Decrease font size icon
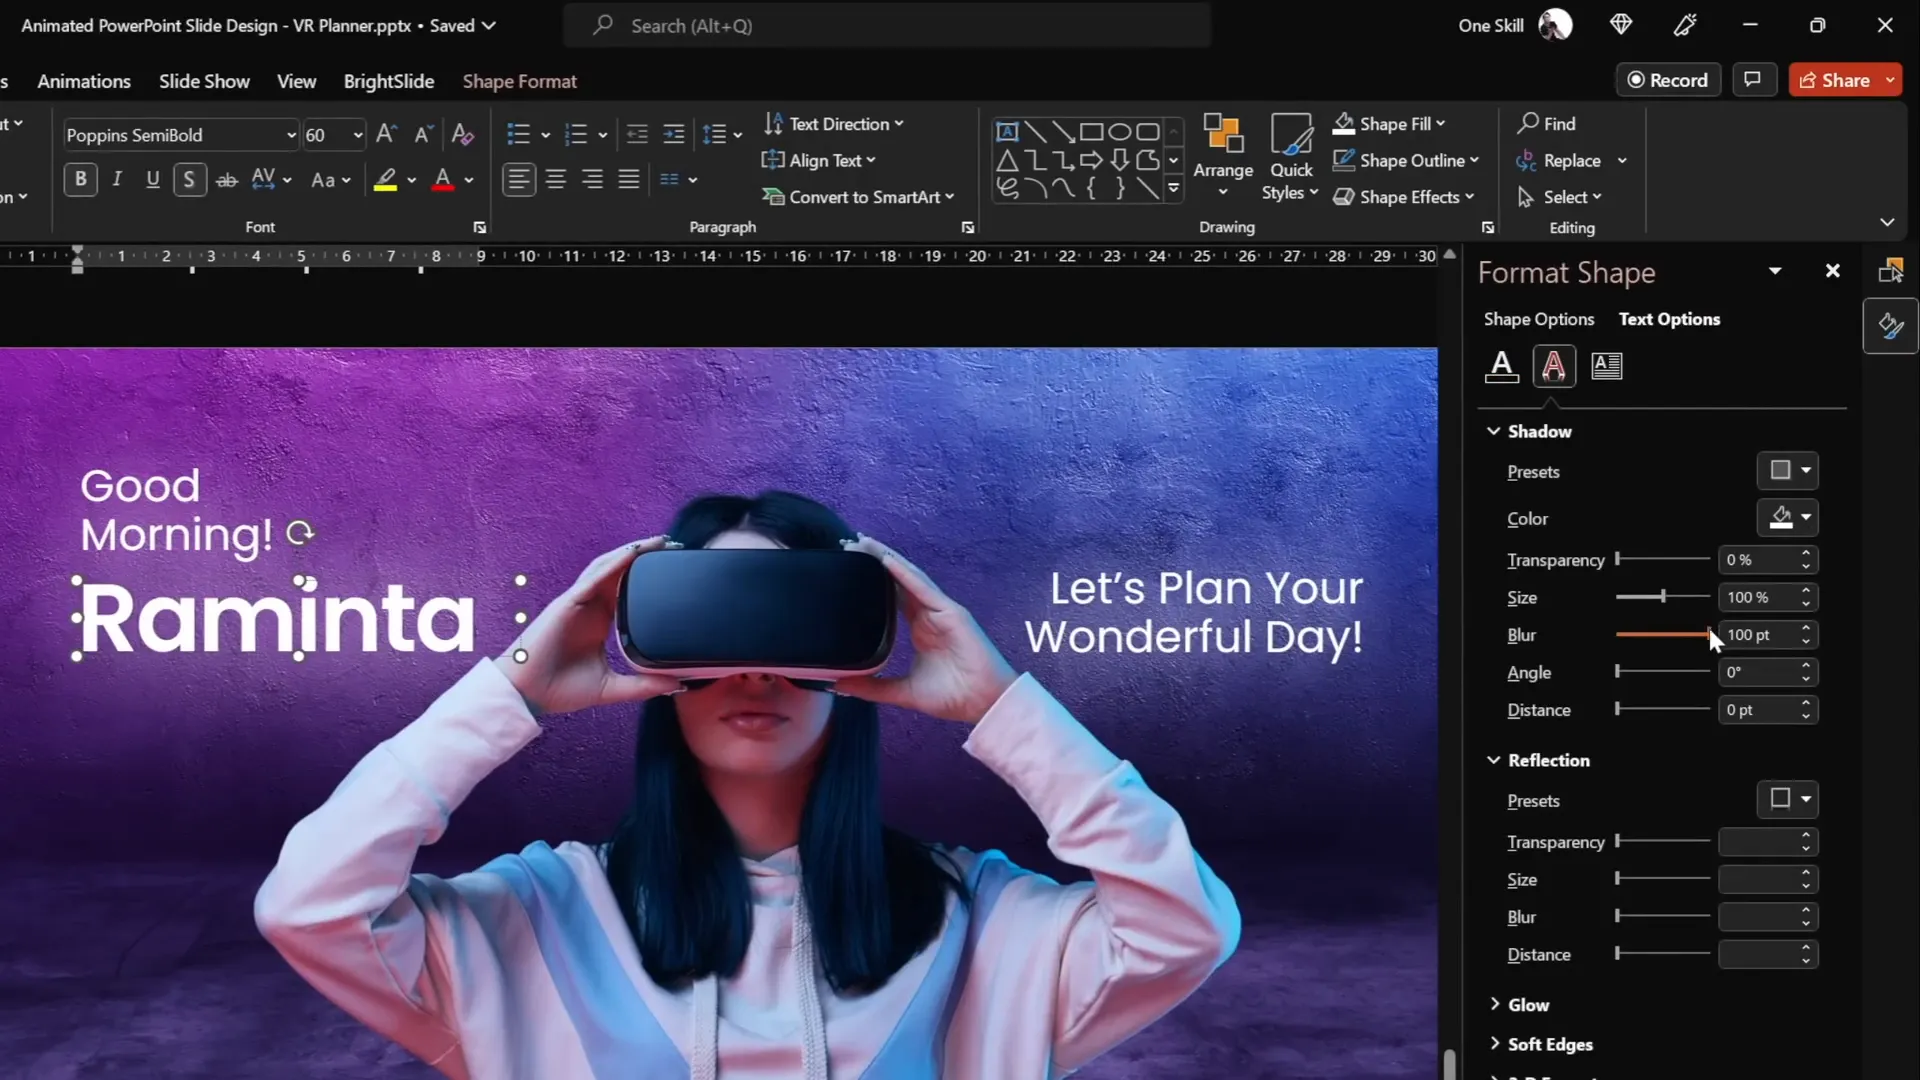This screenshot has width=1920, height=1080. tap(424, 134)
